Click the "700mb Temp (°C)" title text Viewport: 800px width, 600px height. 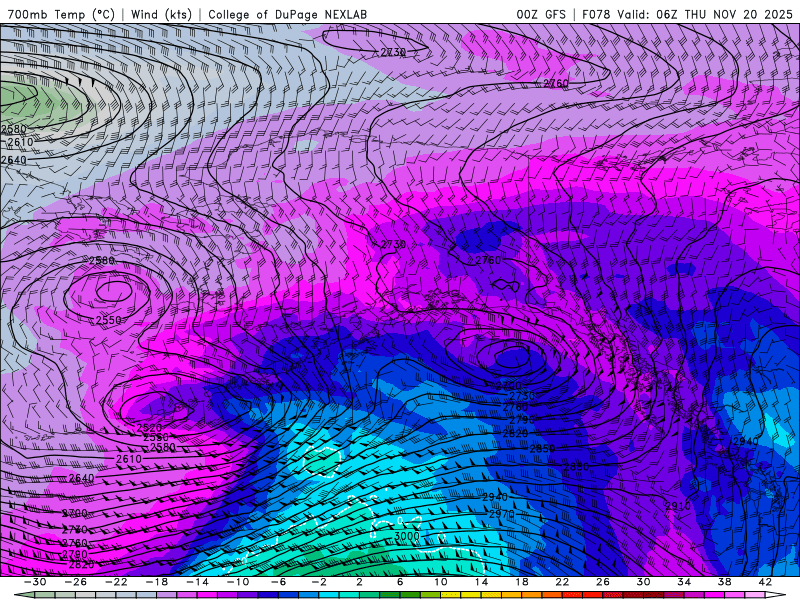(x=61, y=14)
